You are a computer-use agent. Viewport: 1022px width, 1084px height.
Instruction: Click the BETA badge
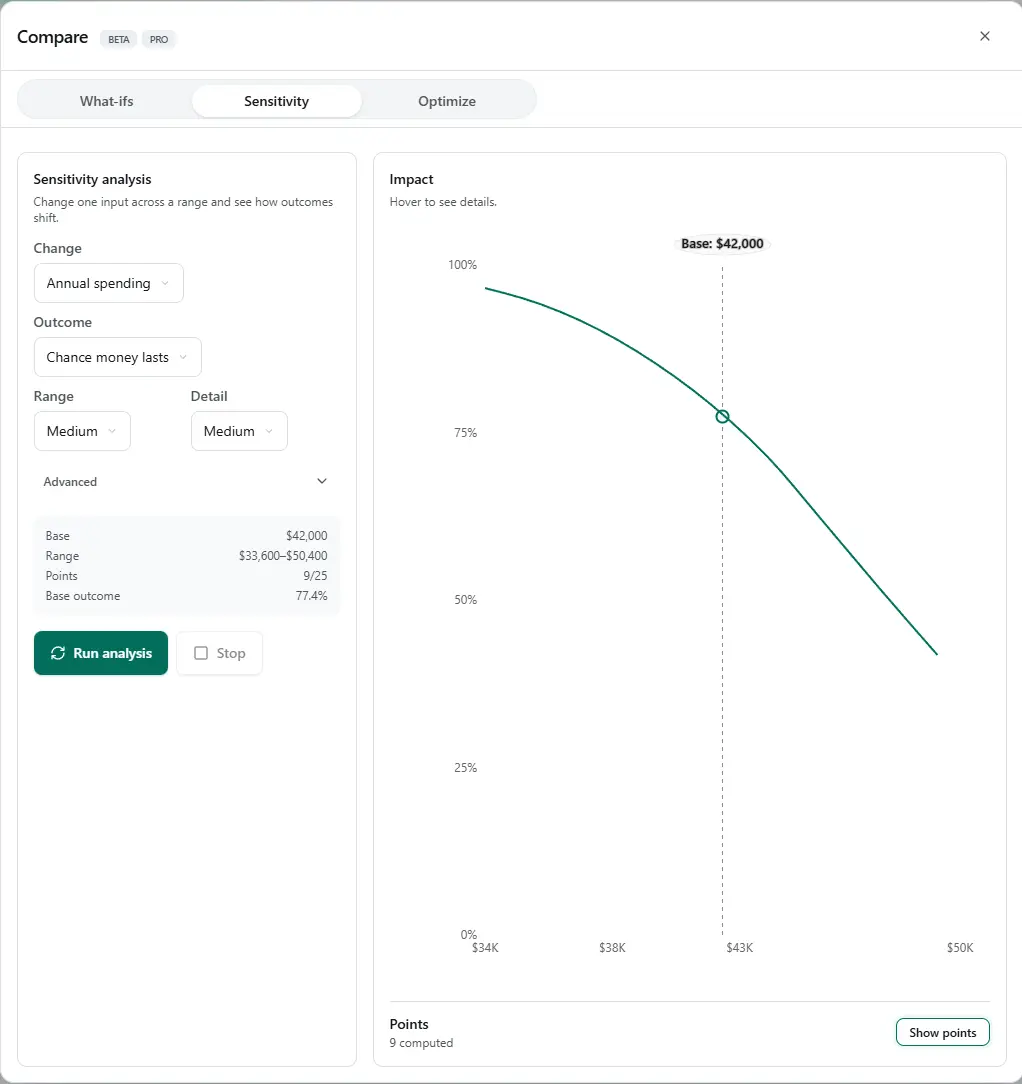click(x=119, y=39)
